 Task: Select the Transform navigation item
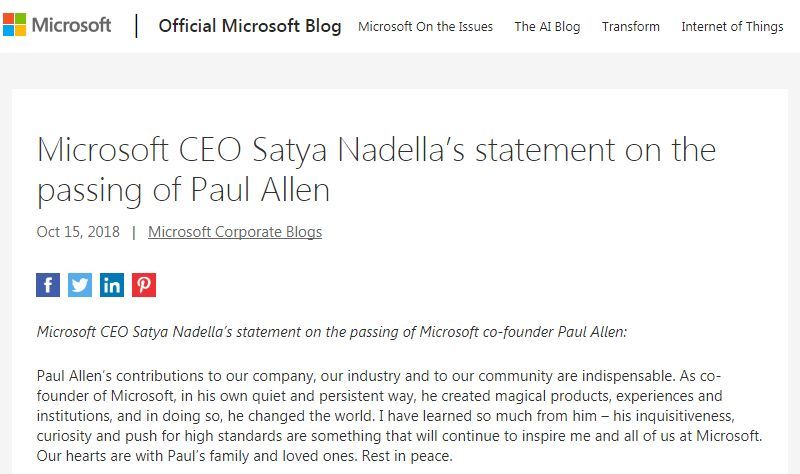631,27
